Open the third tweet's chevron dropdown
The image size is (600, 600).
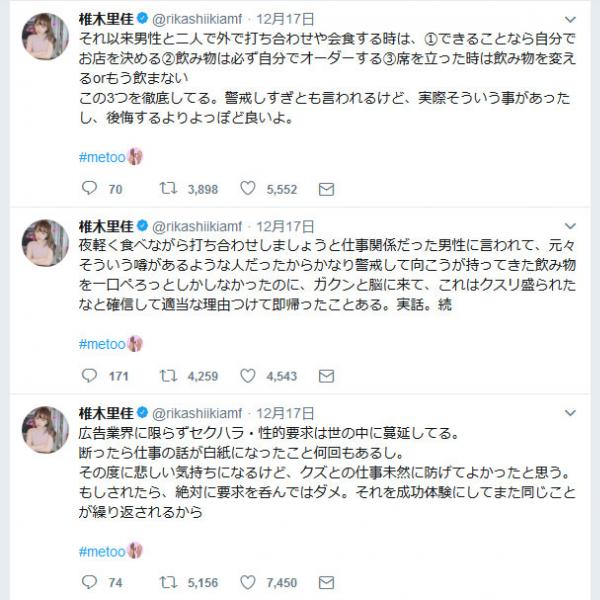[x=570, y=413]
